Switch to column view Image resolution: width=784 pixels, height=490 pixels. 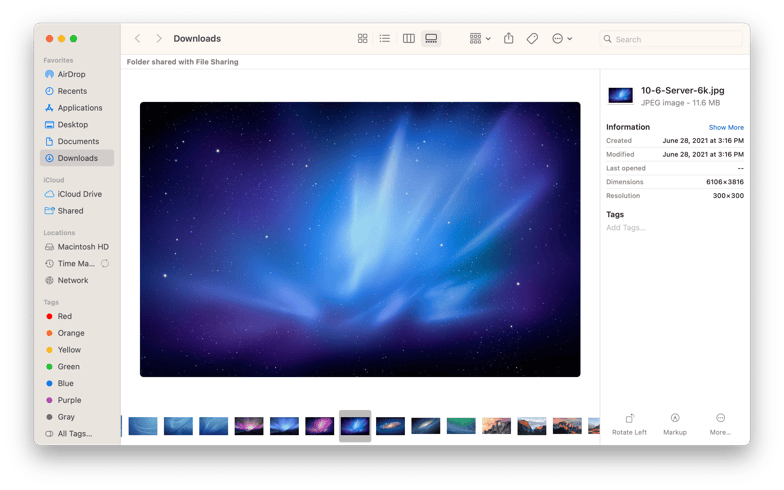point(408,38)
